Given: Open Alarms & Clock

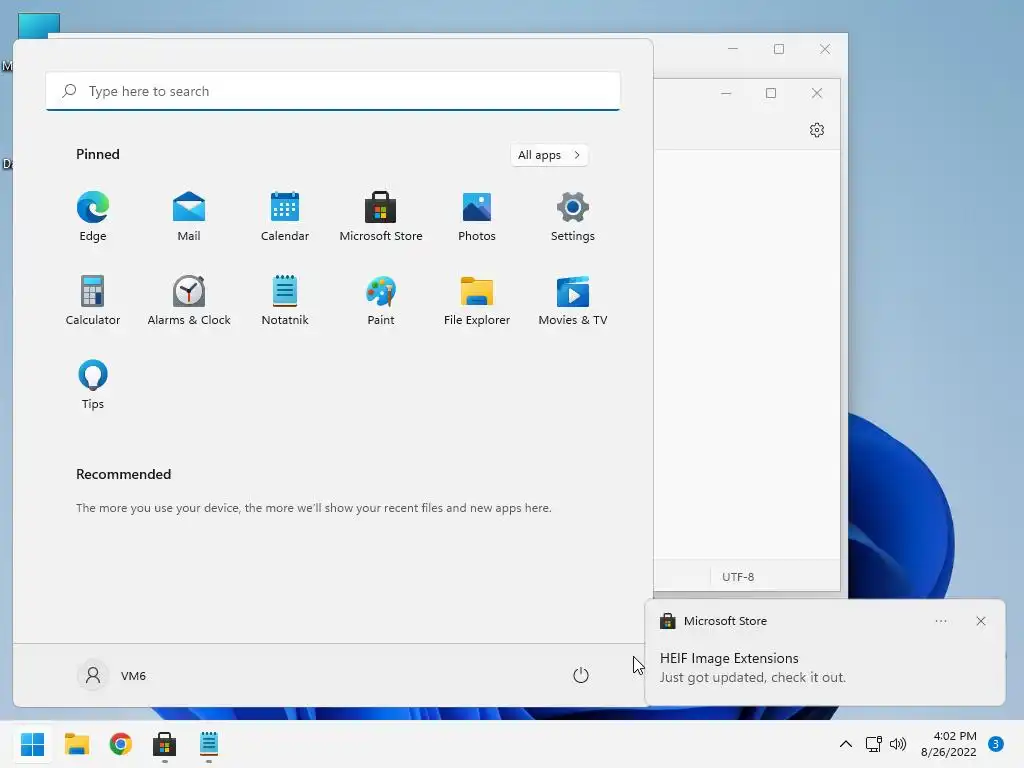Looking at the screenshot, I should pos(189,301).
